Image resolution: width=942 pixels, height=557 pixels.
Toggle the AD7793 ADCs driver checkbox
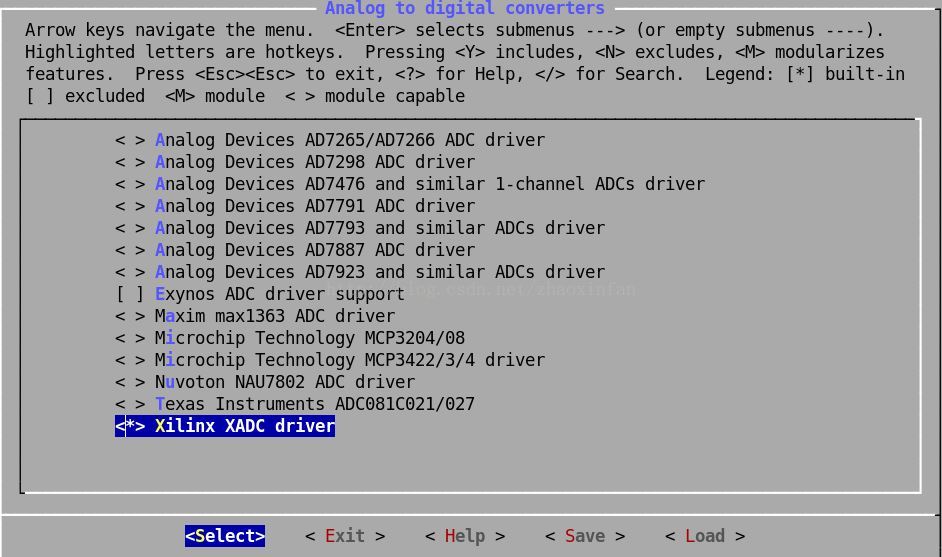pyautogui.click(x=130, y=228)
